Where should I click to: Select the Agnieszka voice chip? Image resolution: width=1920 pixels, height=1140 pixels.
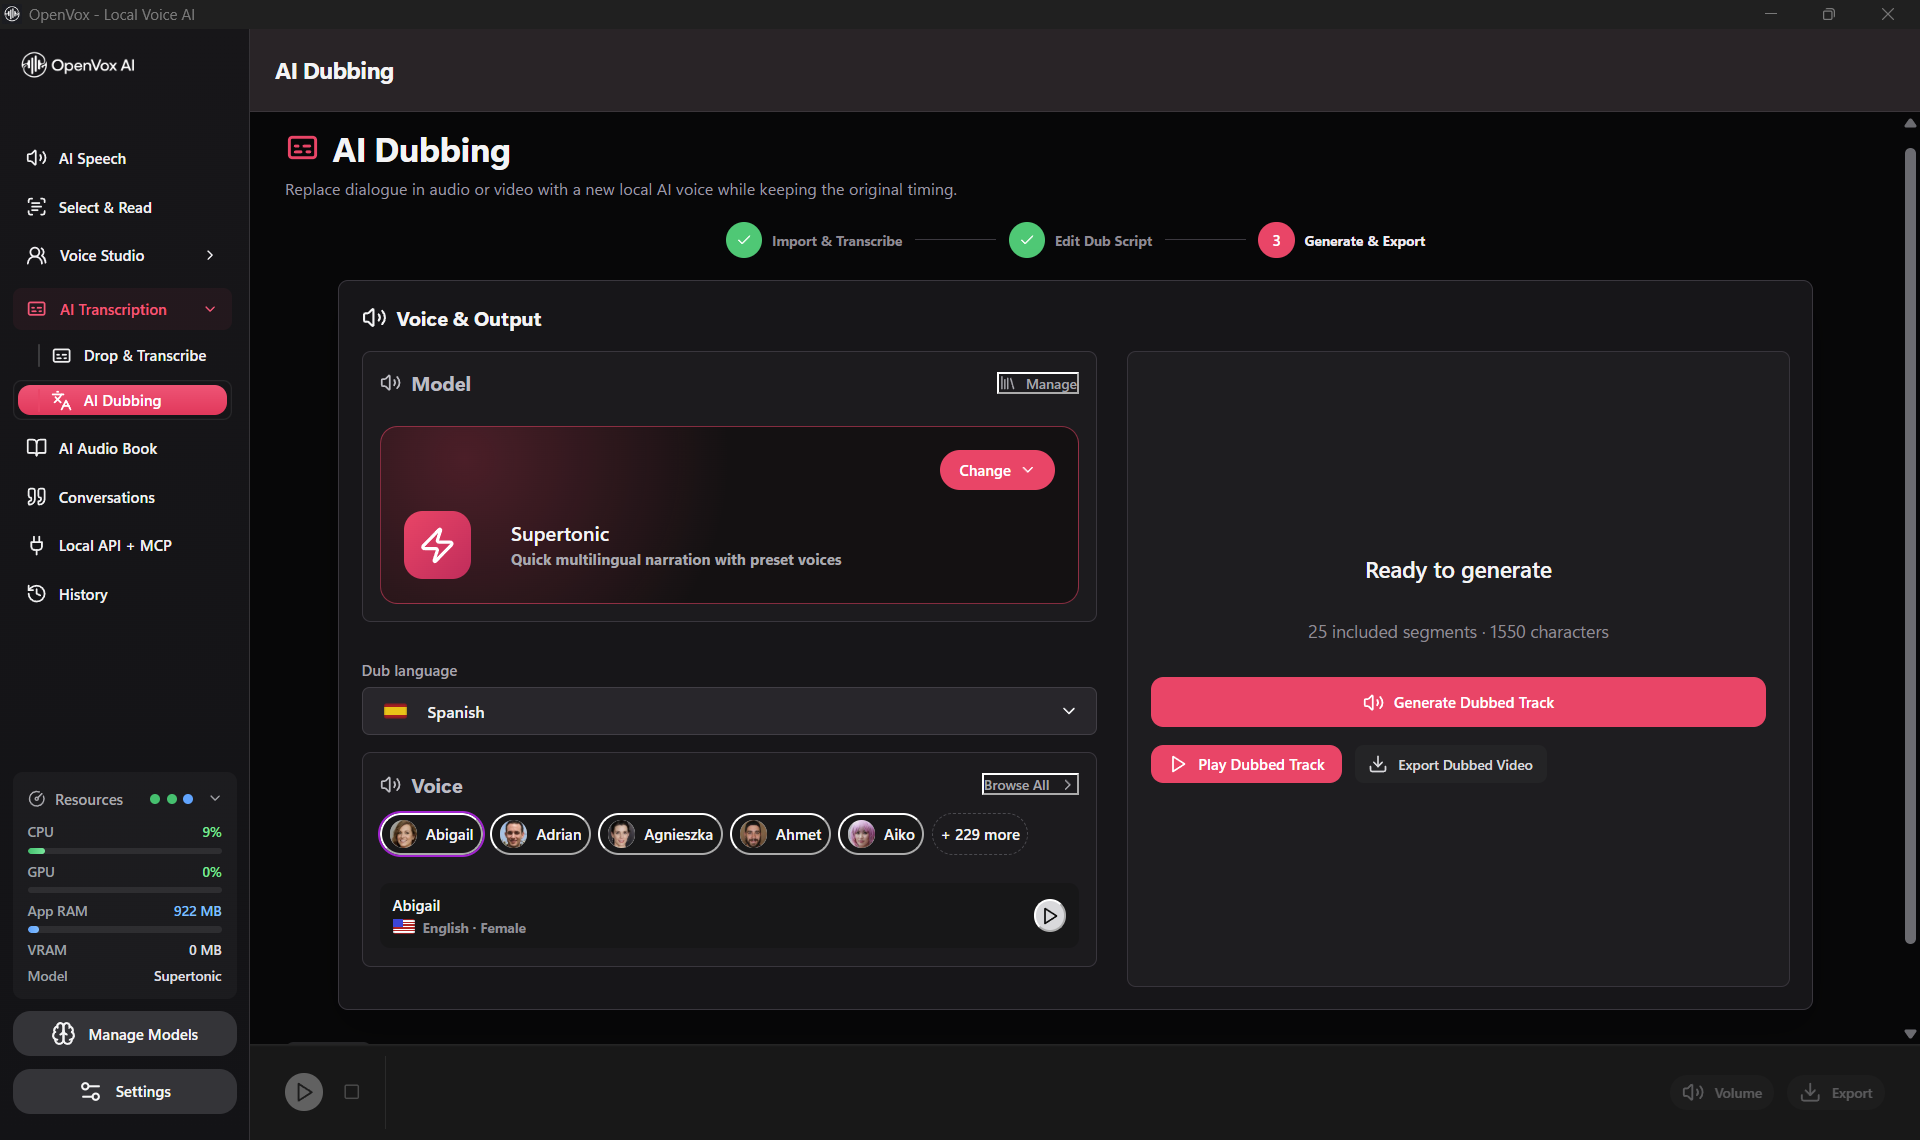click(660, 834)
